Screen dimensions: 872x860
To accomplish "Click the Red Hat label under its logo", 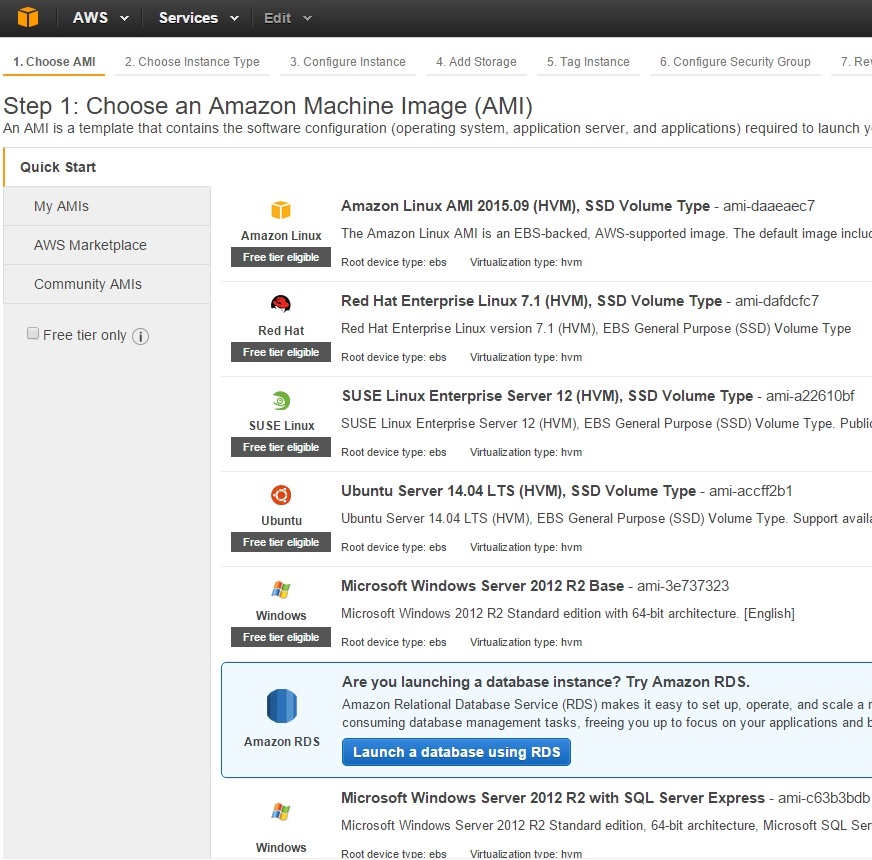I will [x=281, y=330].
